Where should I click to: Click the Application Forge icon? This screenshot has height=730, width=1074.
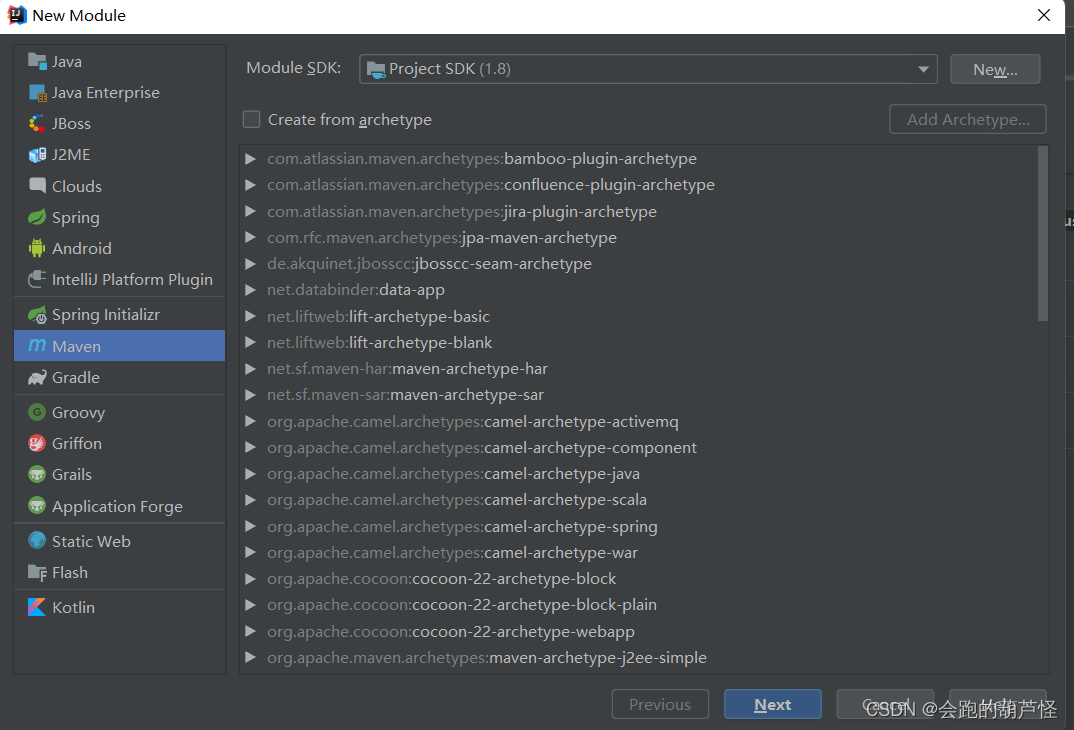(x=37, y=505)
